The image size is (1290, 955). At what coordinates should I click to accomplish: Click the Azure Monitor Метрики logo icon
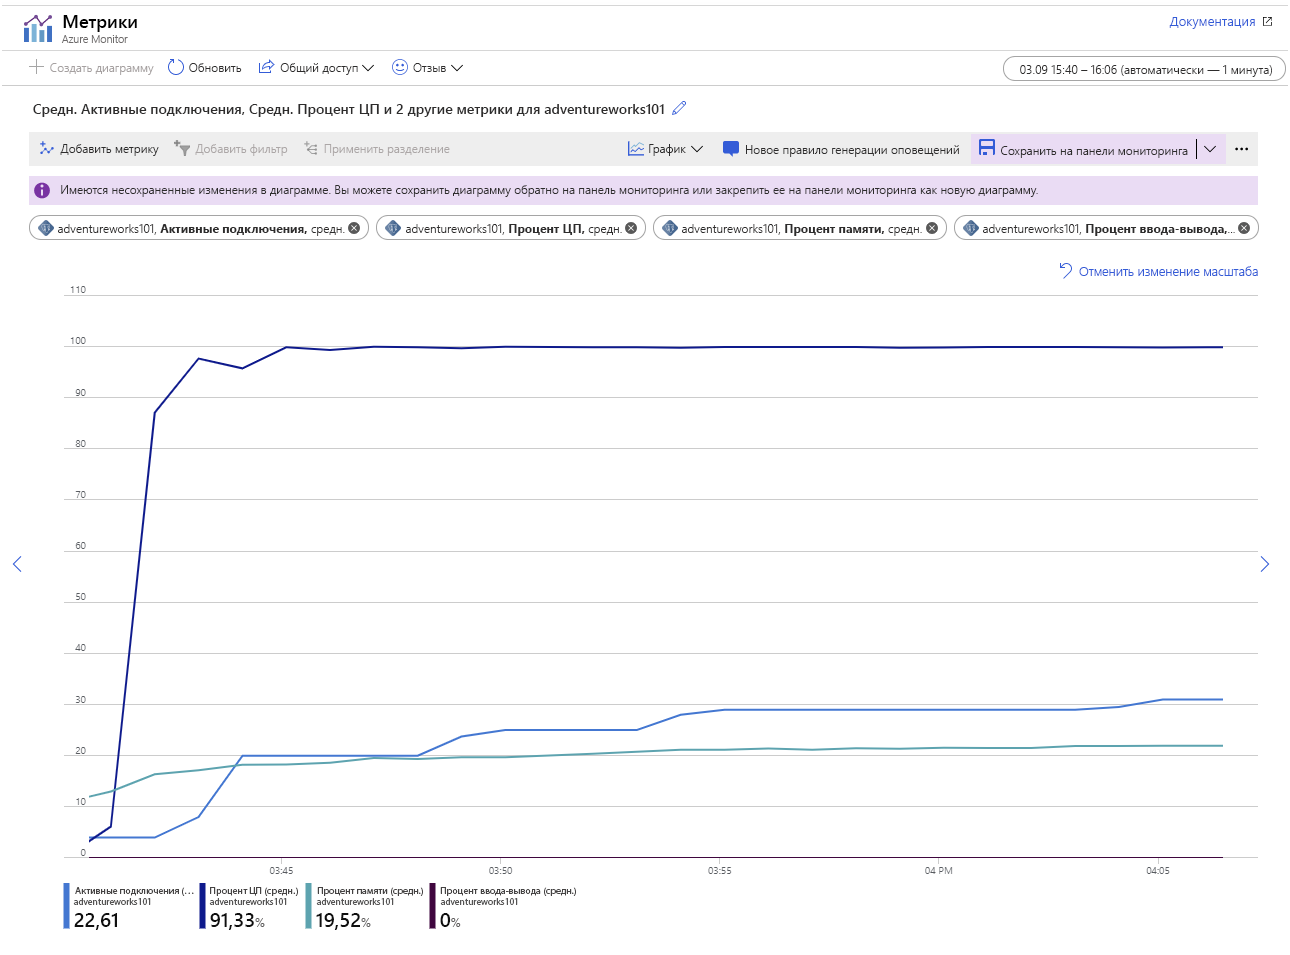coord(38,29)
